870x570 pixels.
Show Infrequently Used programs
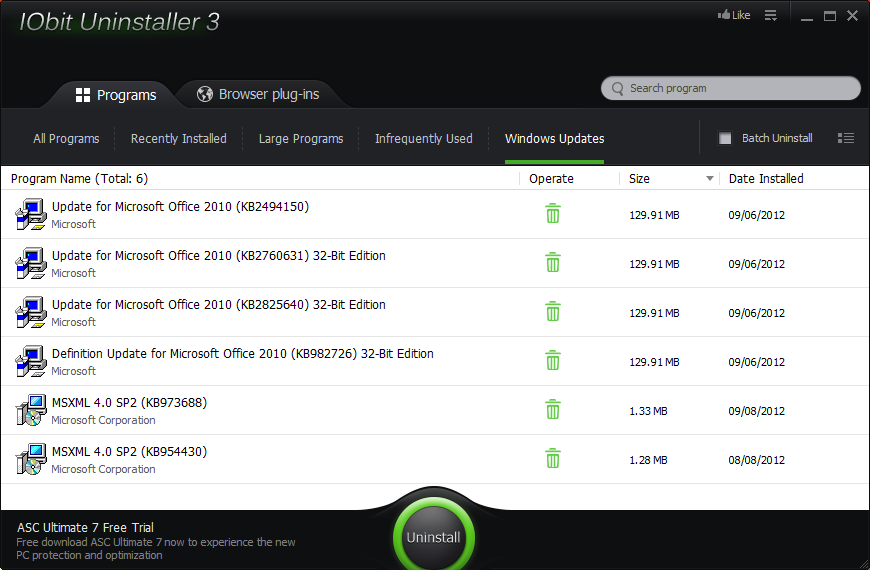coord(423,139)
